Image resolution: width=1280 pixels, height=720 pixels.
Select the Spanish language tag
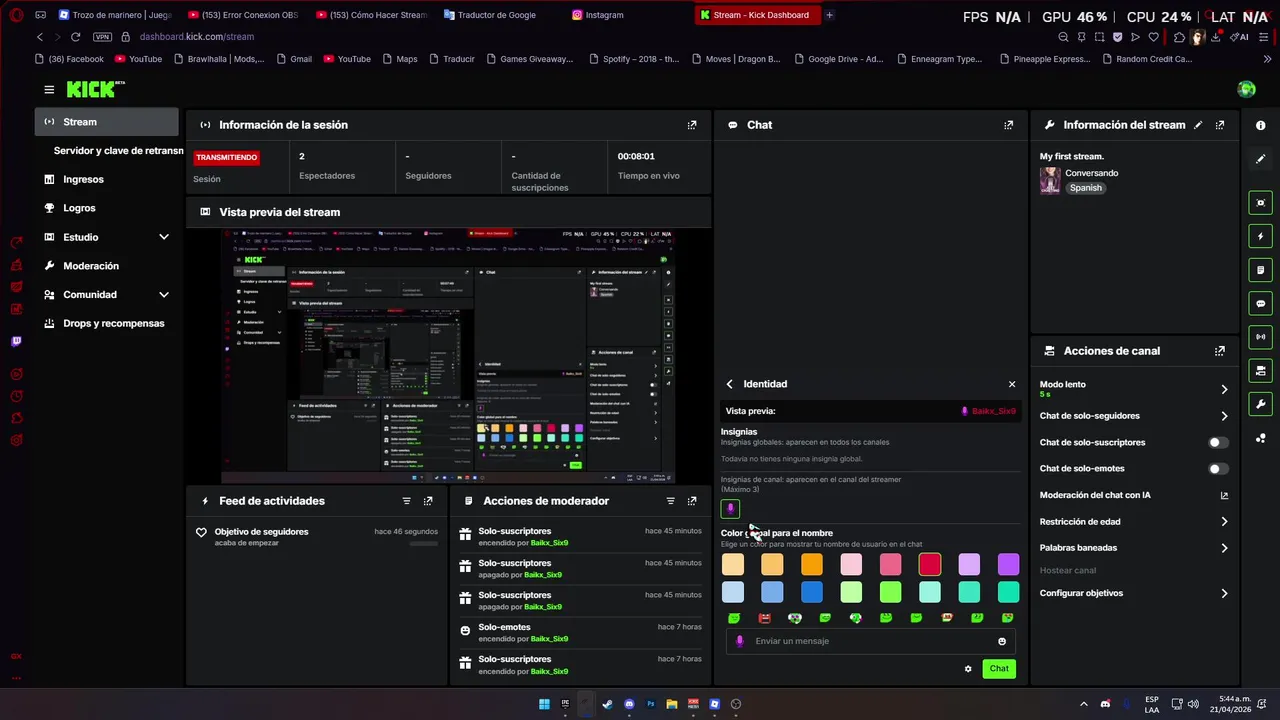pos(1085,188)
